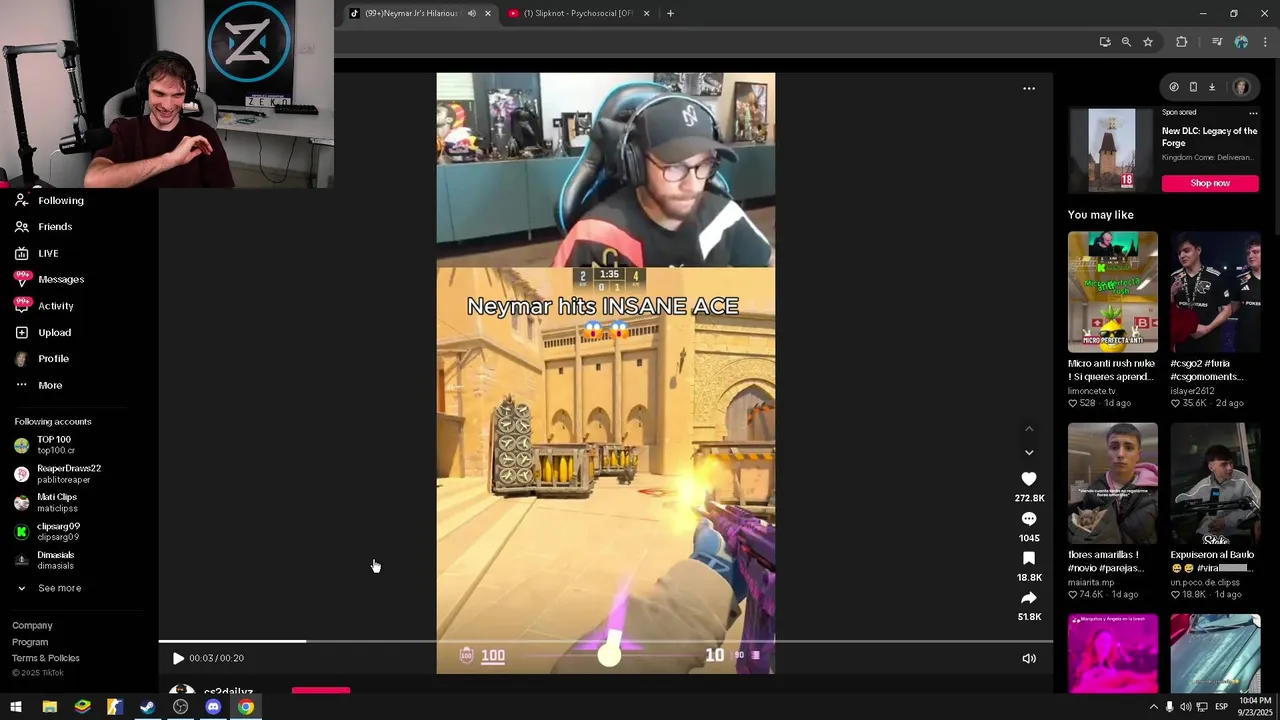Open video options three-dot menu
Image resolution: width=1280 pixels, height=720 pixels.
point(1029,88)
